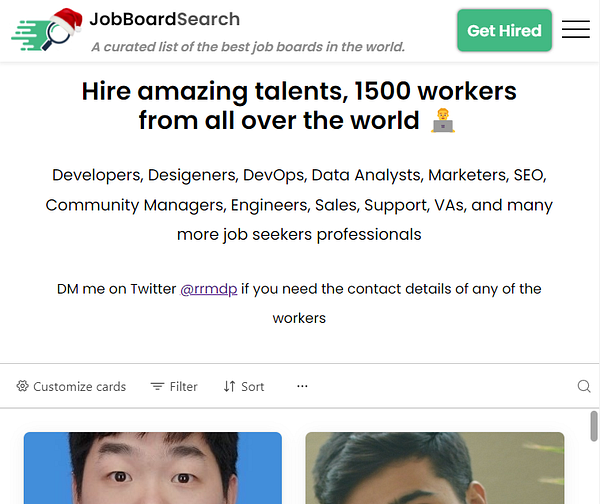The image size is (600, 504).
Task: Open the @rrmdp Twitter link
Action: coord(209,289)
